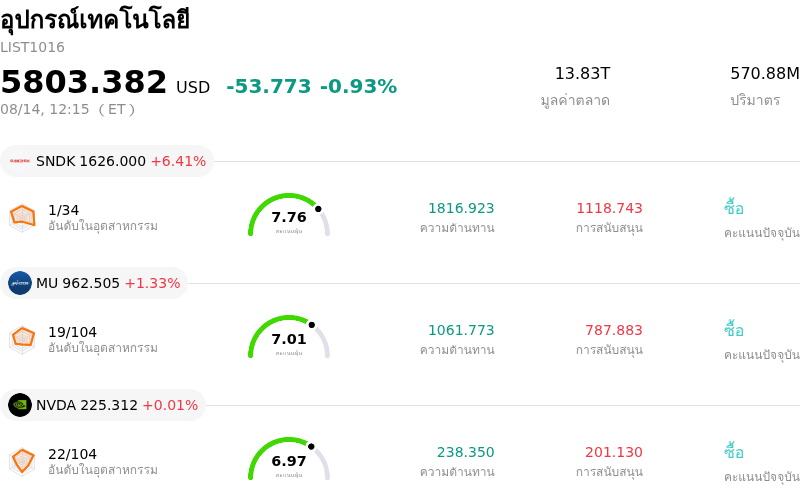Click SNDK resistance value 1816.923
This screenshot has width=800, height=499.
pos(461,208)
